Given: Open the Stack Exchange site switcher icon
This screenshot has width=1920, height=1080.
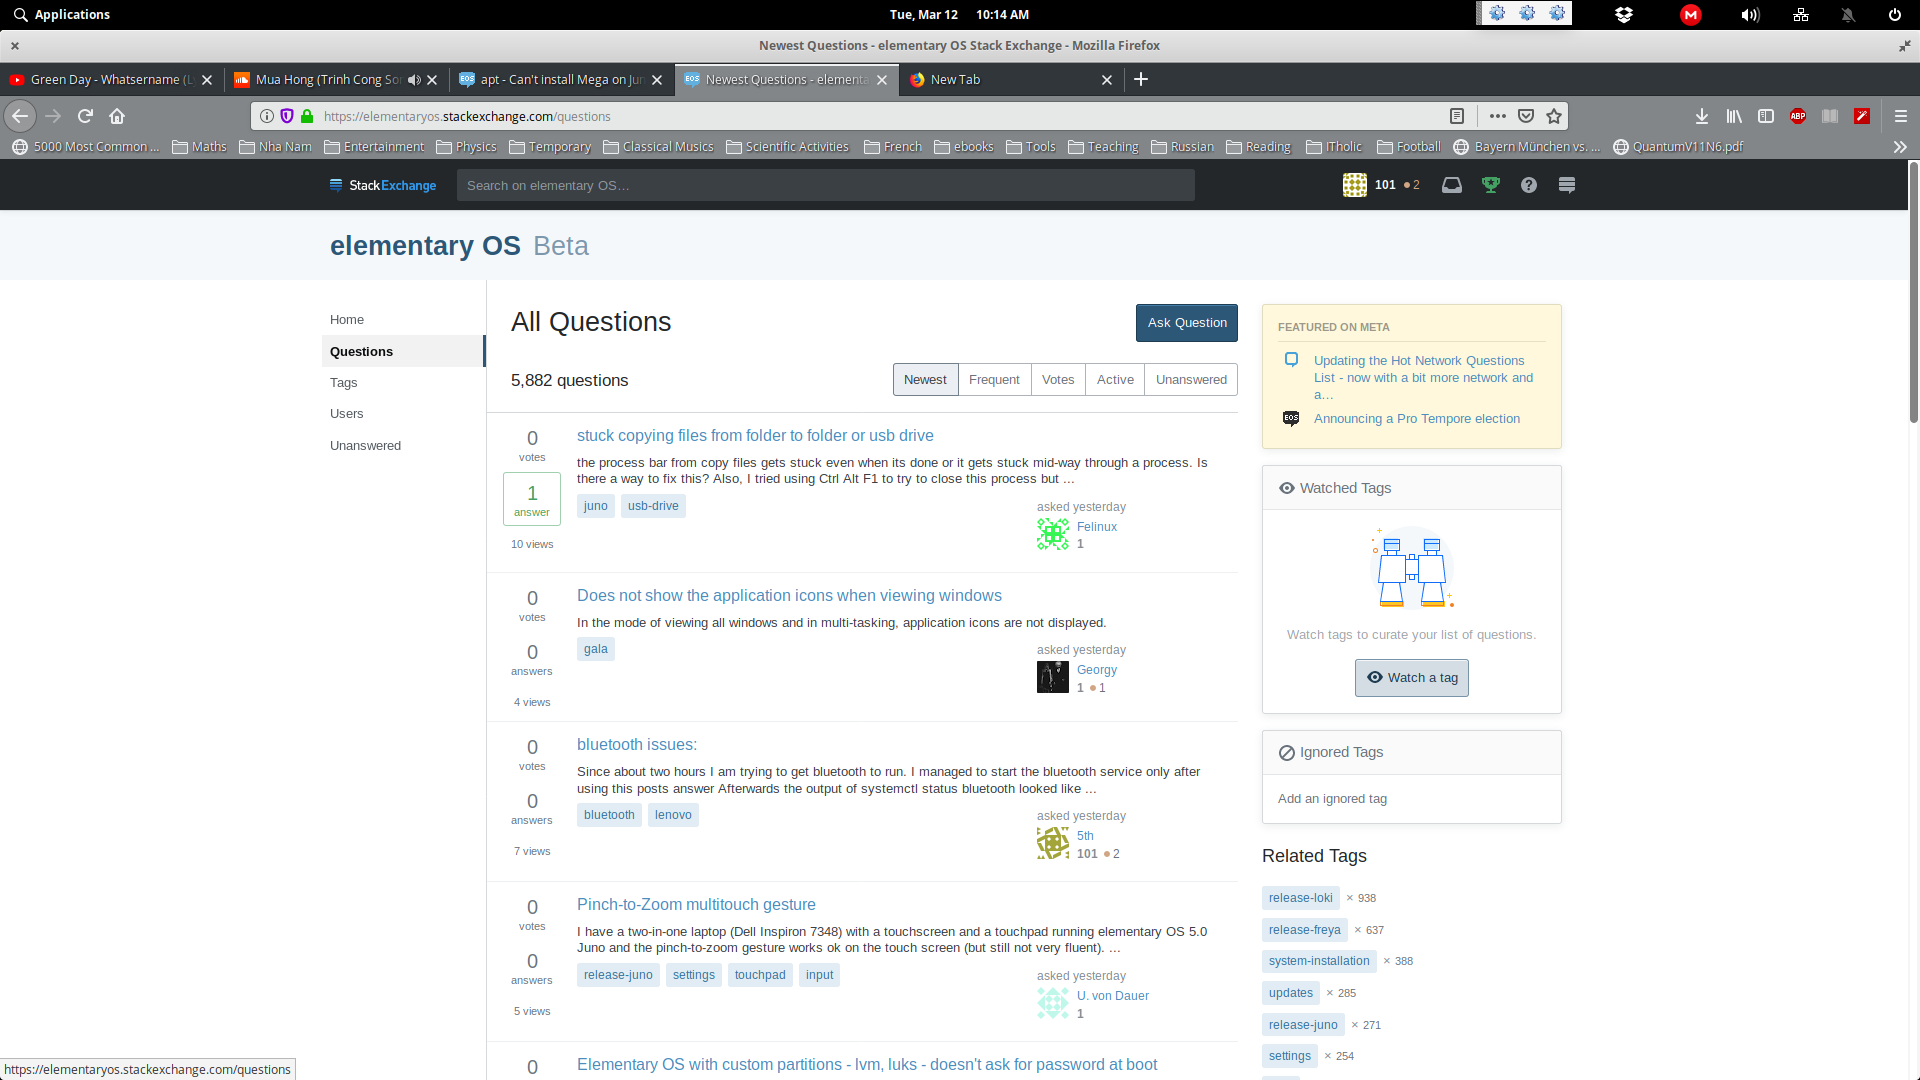Looking at the screenshot, I should tap(1566, 185).
